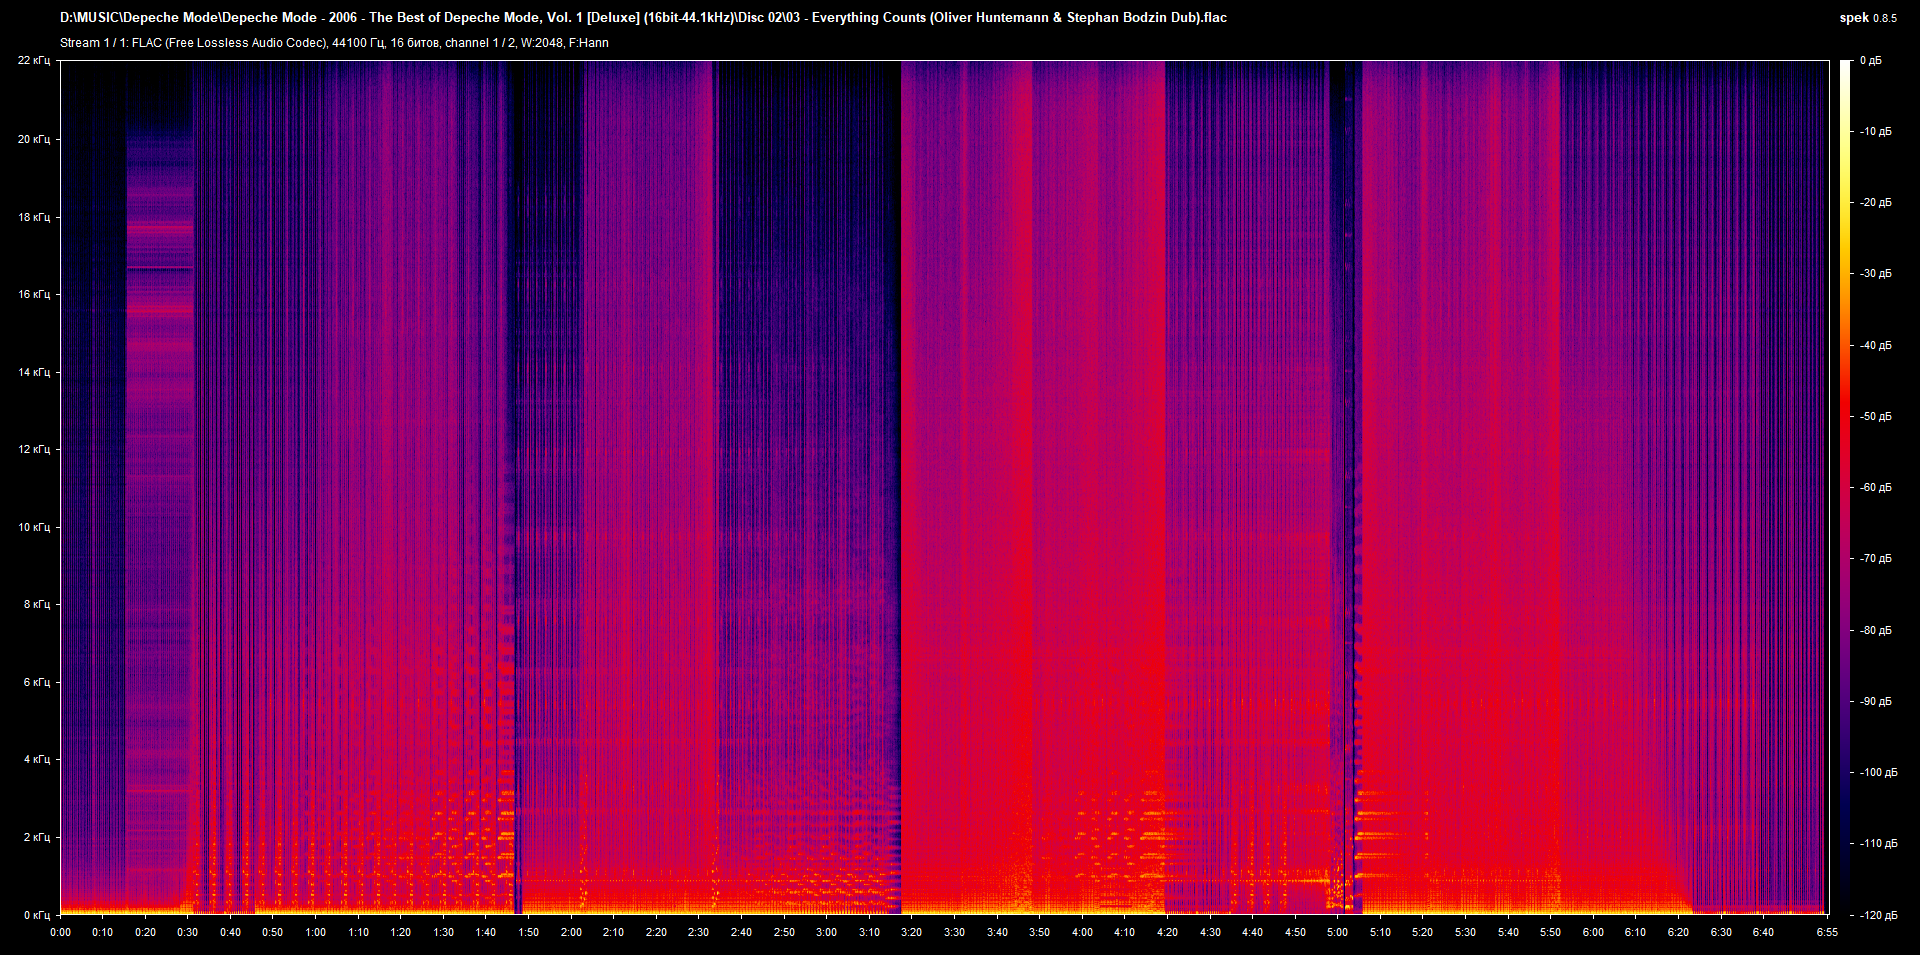Select the -120 дБ scale label

pos(1878,915)
